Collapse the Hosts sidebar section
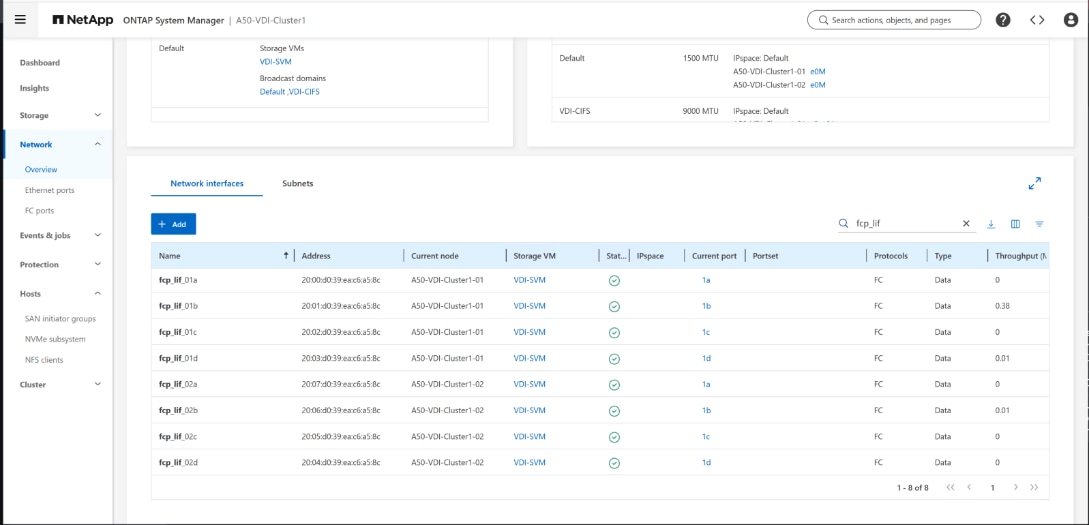 pyautogui.click(x=98, y=294)
